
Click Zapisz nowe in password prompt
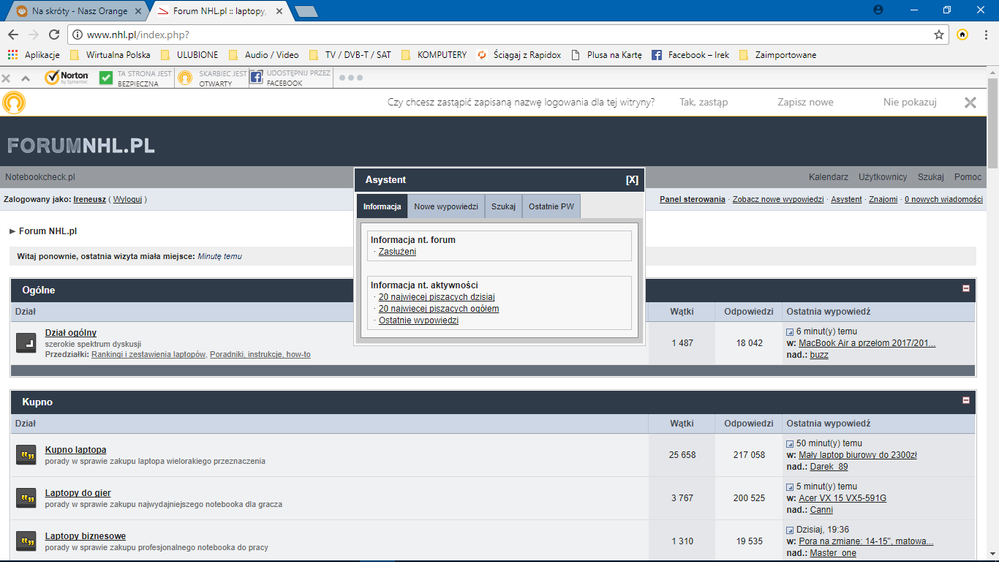coord(805,102)
